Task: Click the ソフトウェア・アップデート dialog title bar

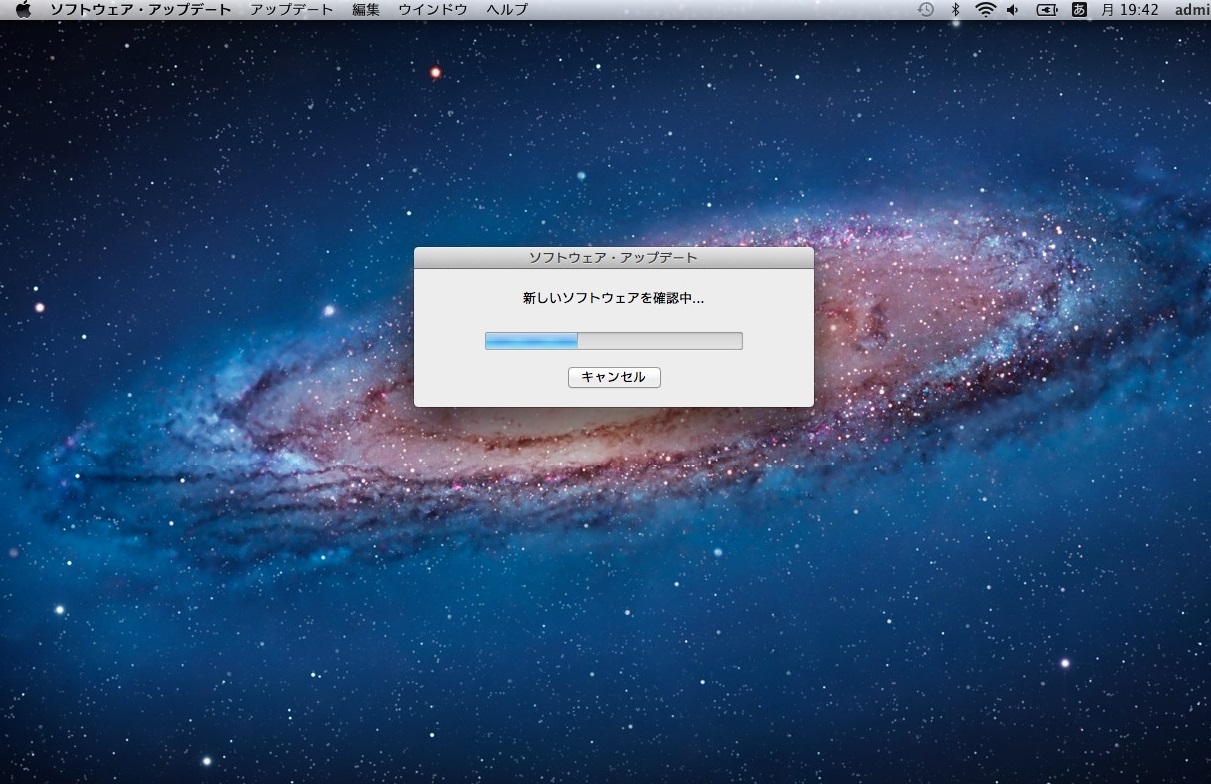Action: coord(613,258)
